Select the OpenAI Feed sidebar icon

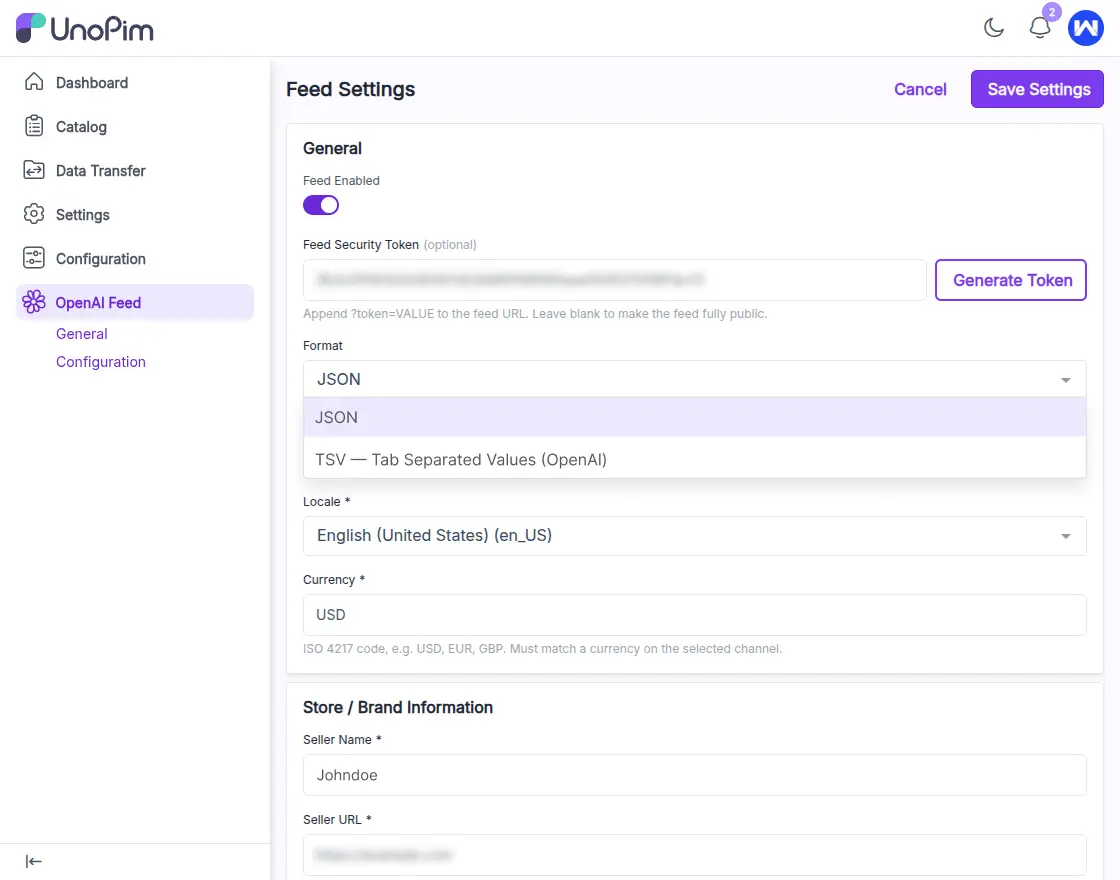tap(34, 301)
